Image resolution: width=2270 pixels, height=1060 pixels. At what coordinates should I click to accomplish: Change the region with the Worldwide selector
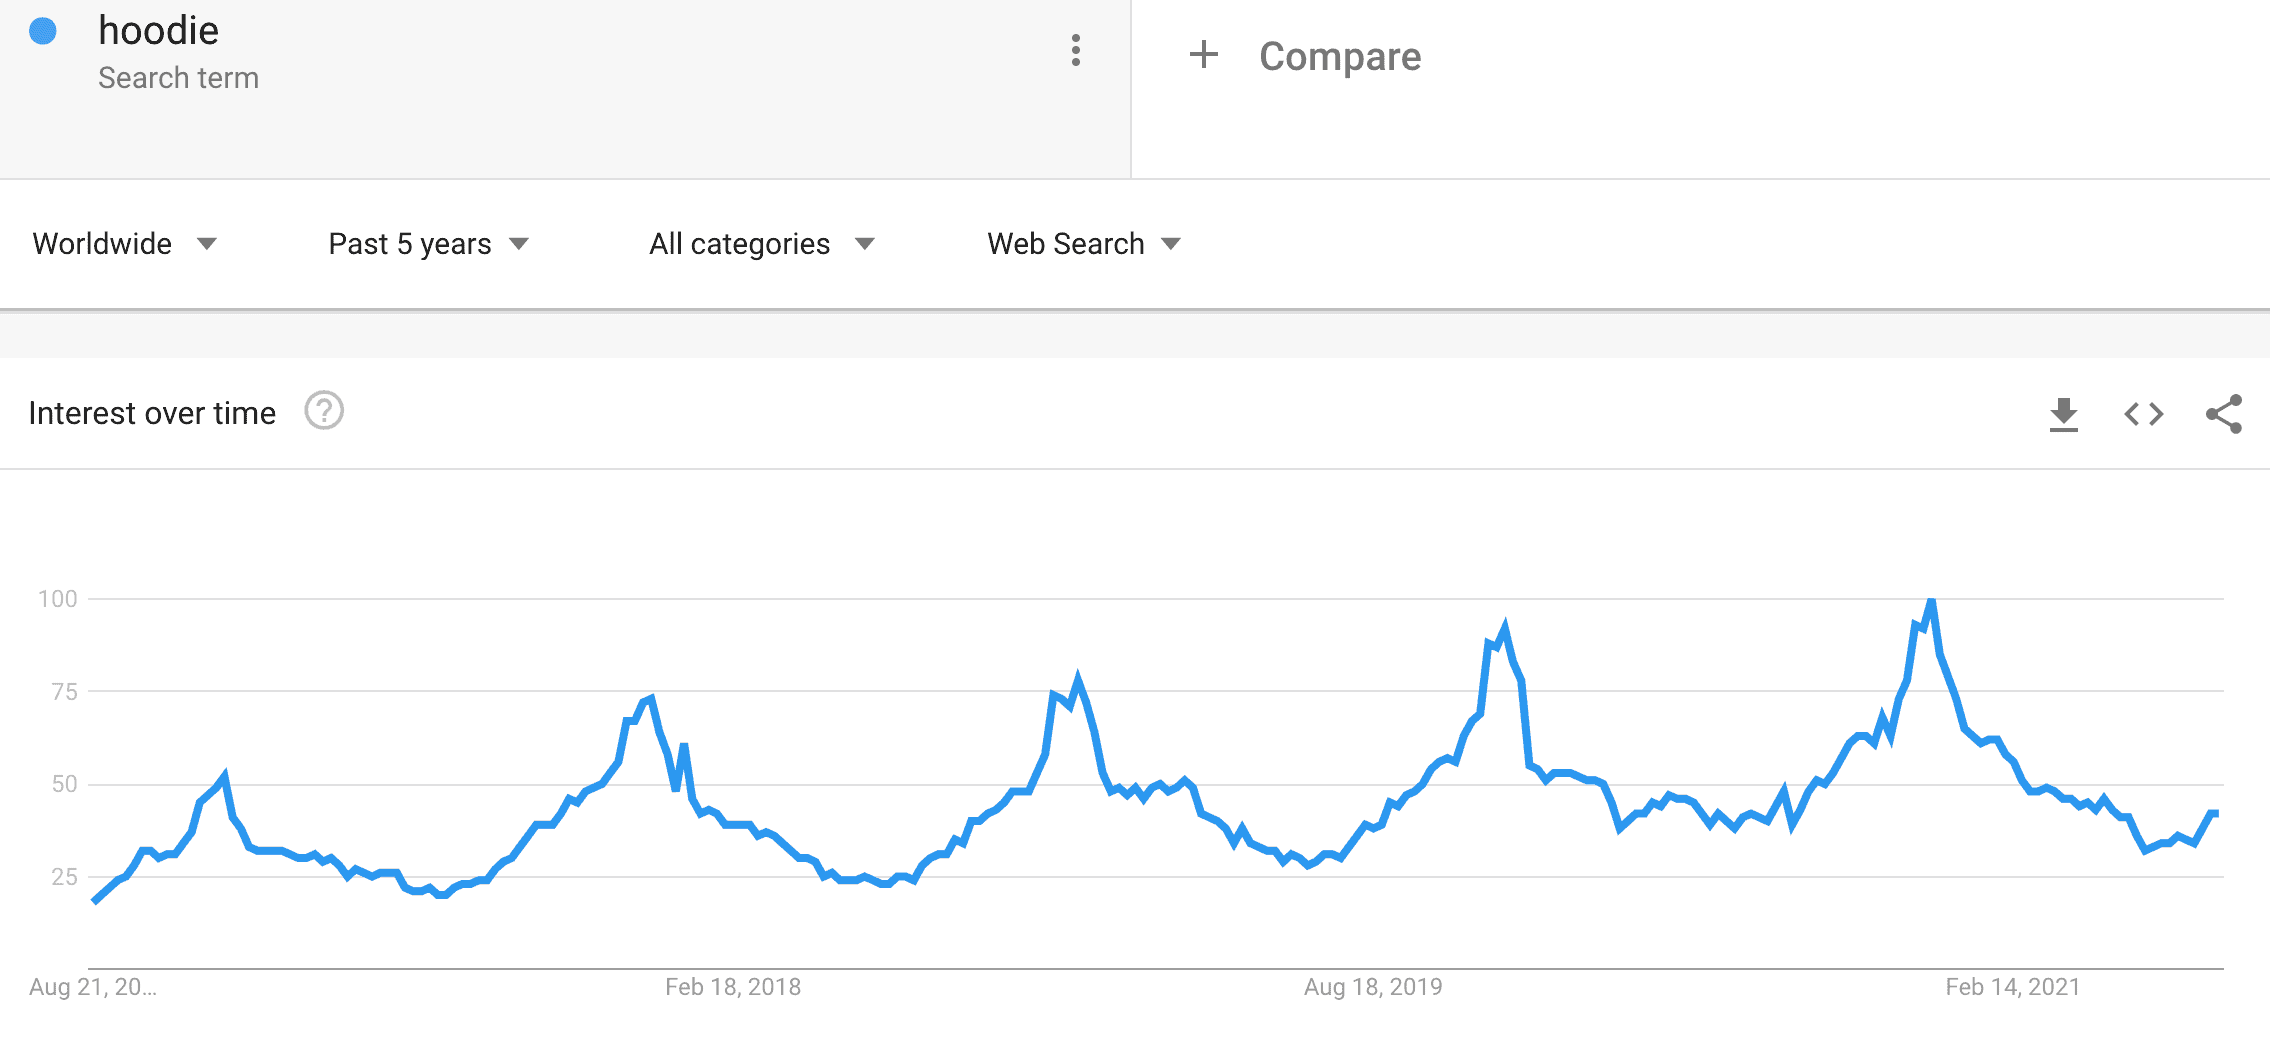coord(102,243)
